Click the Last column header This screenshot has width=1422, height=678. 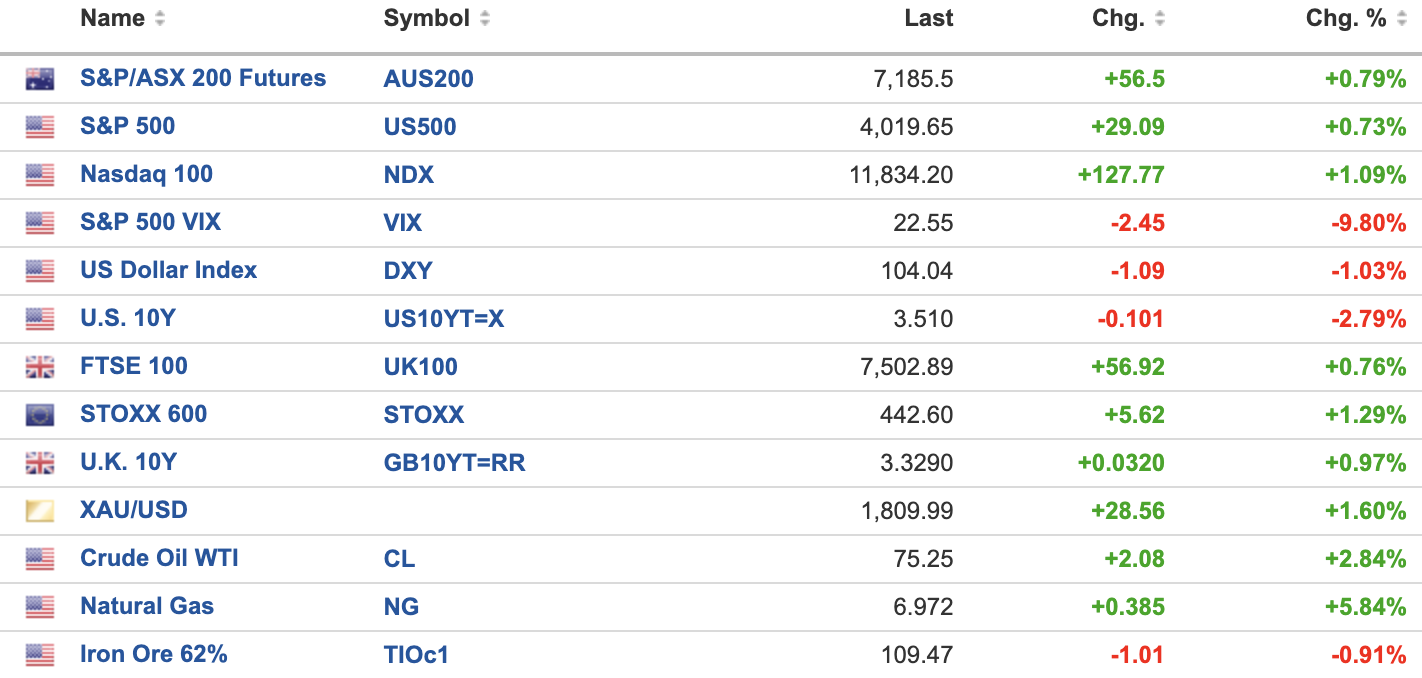[x=928, y=19]
